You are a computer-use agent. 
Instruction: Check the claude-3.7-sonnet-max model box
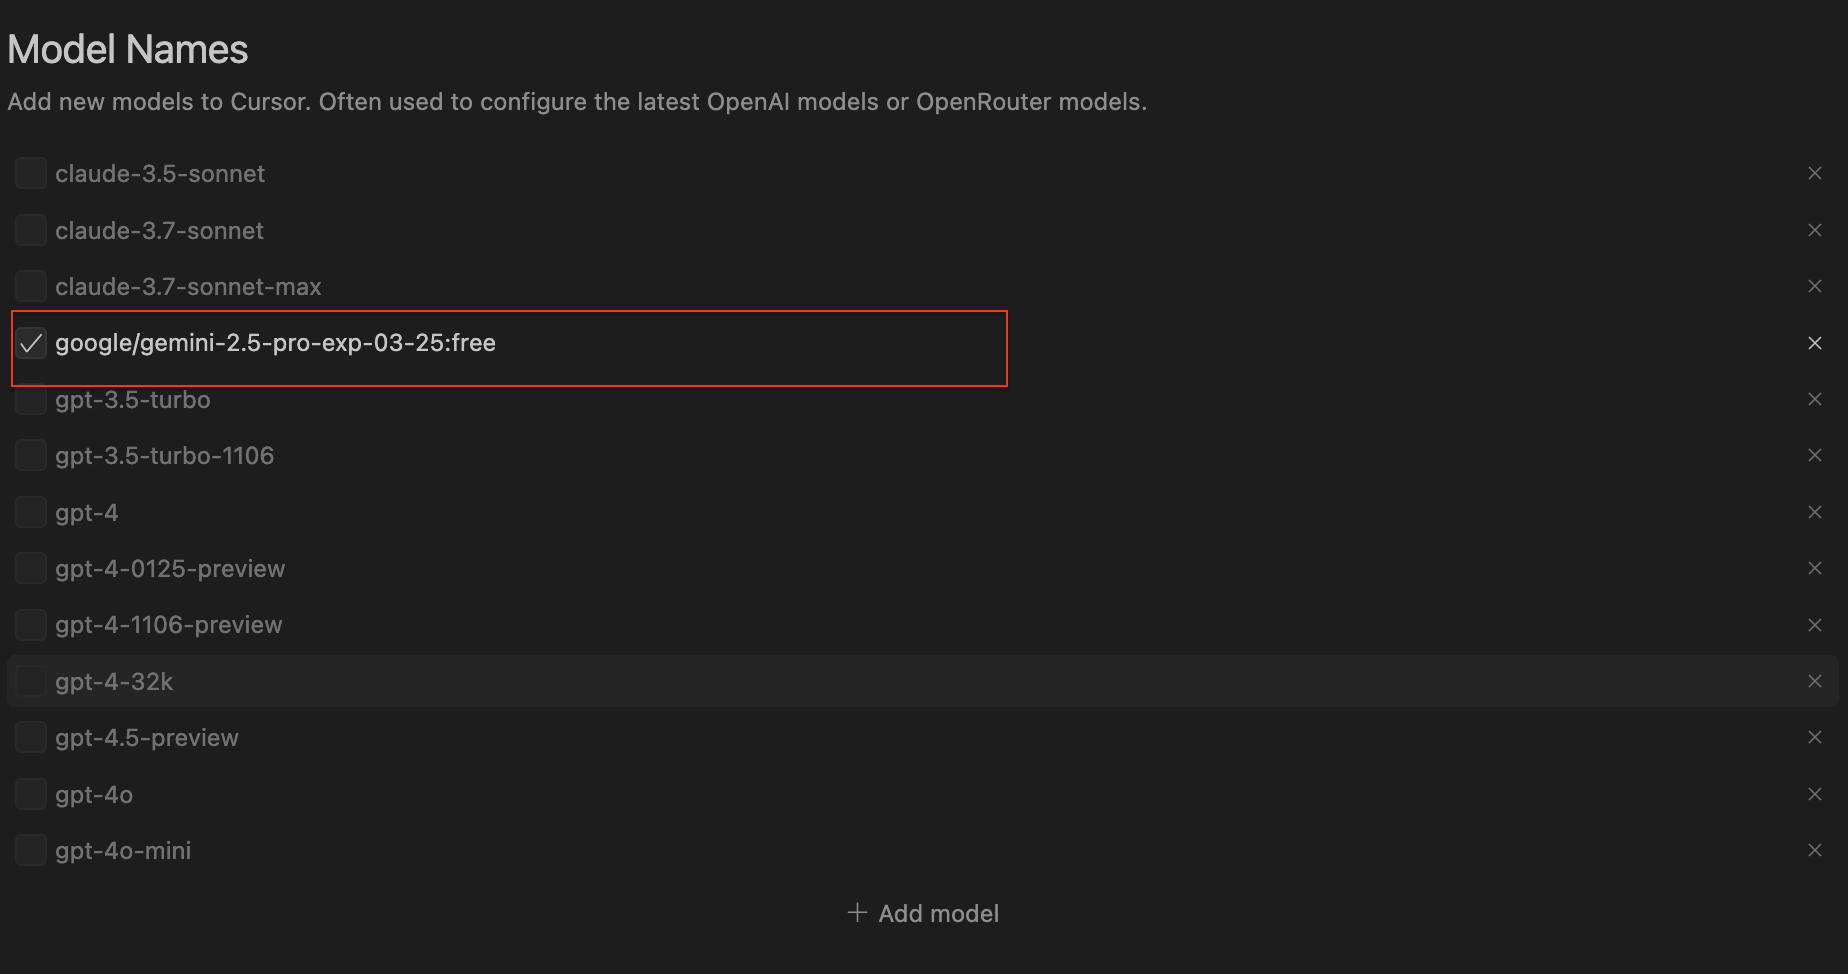(x=31, y=286)
